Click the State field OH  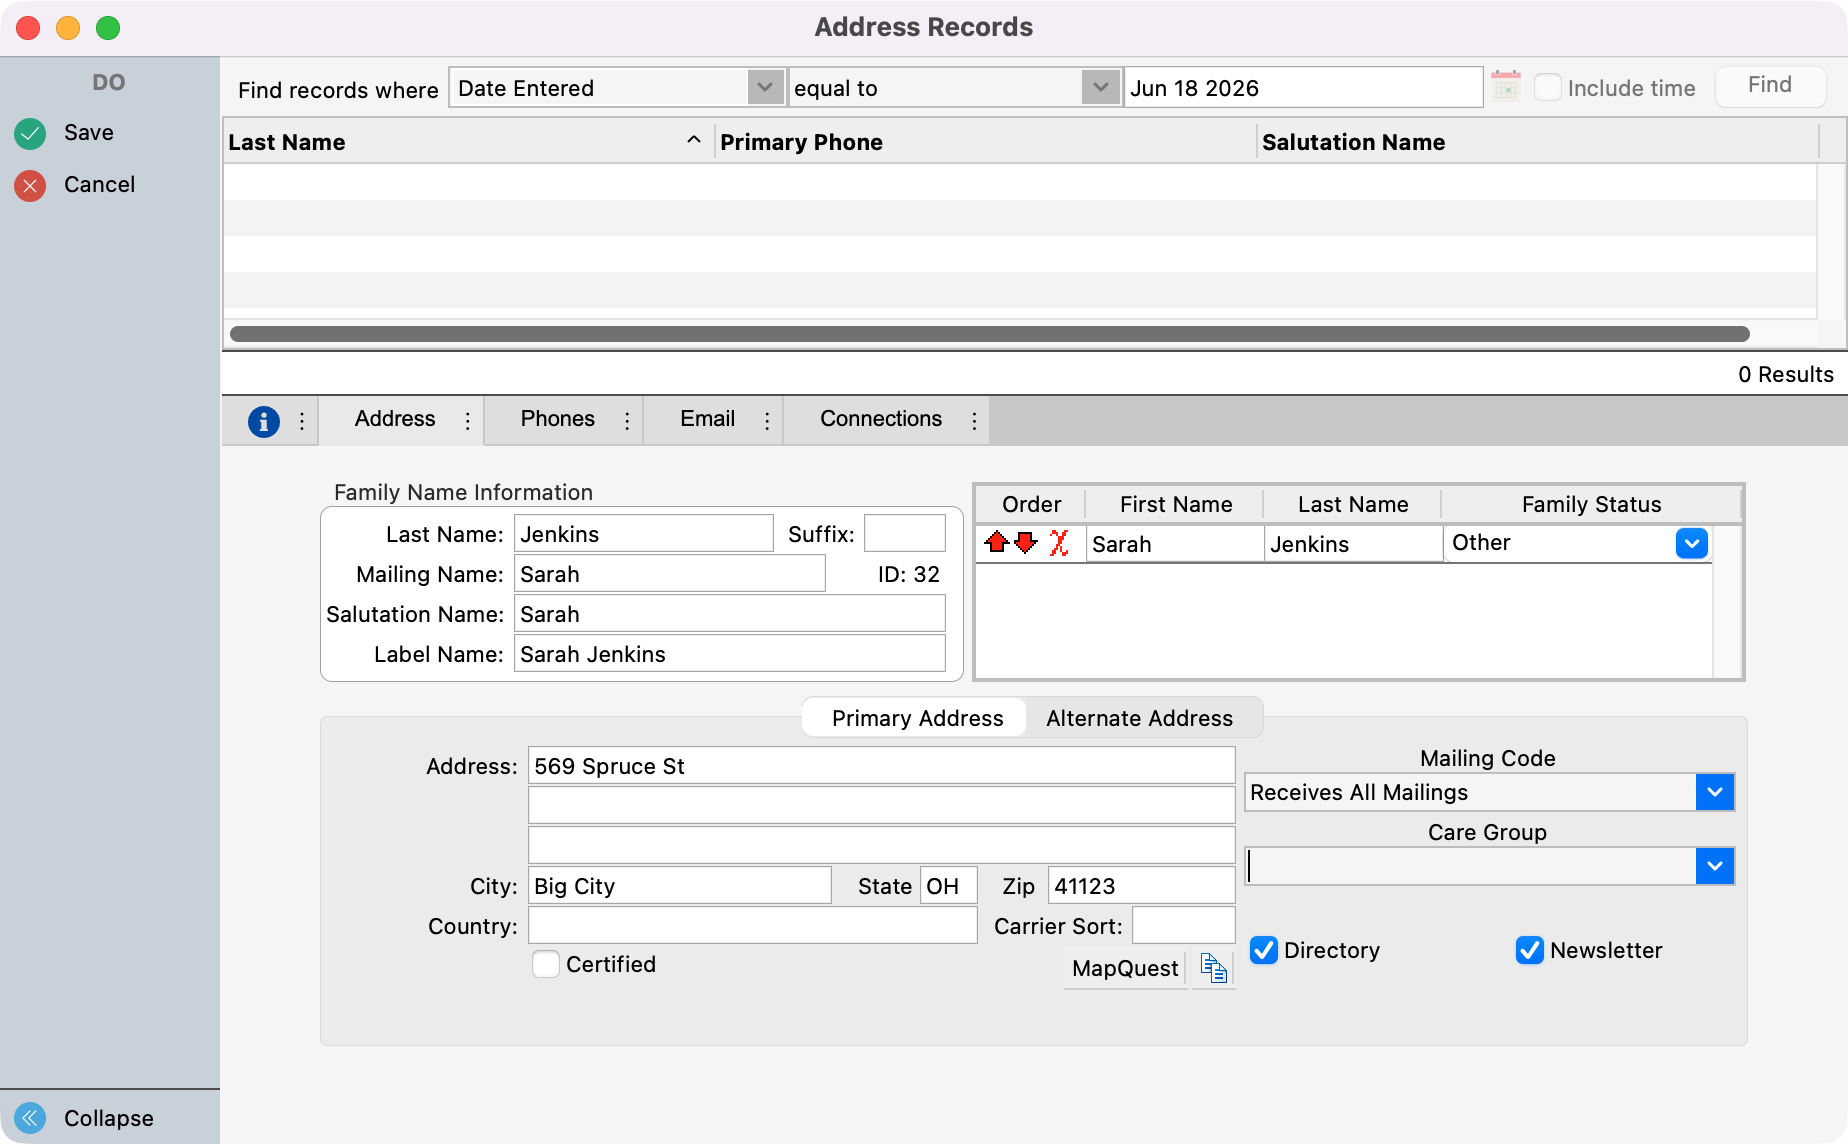tap(949, 886)
